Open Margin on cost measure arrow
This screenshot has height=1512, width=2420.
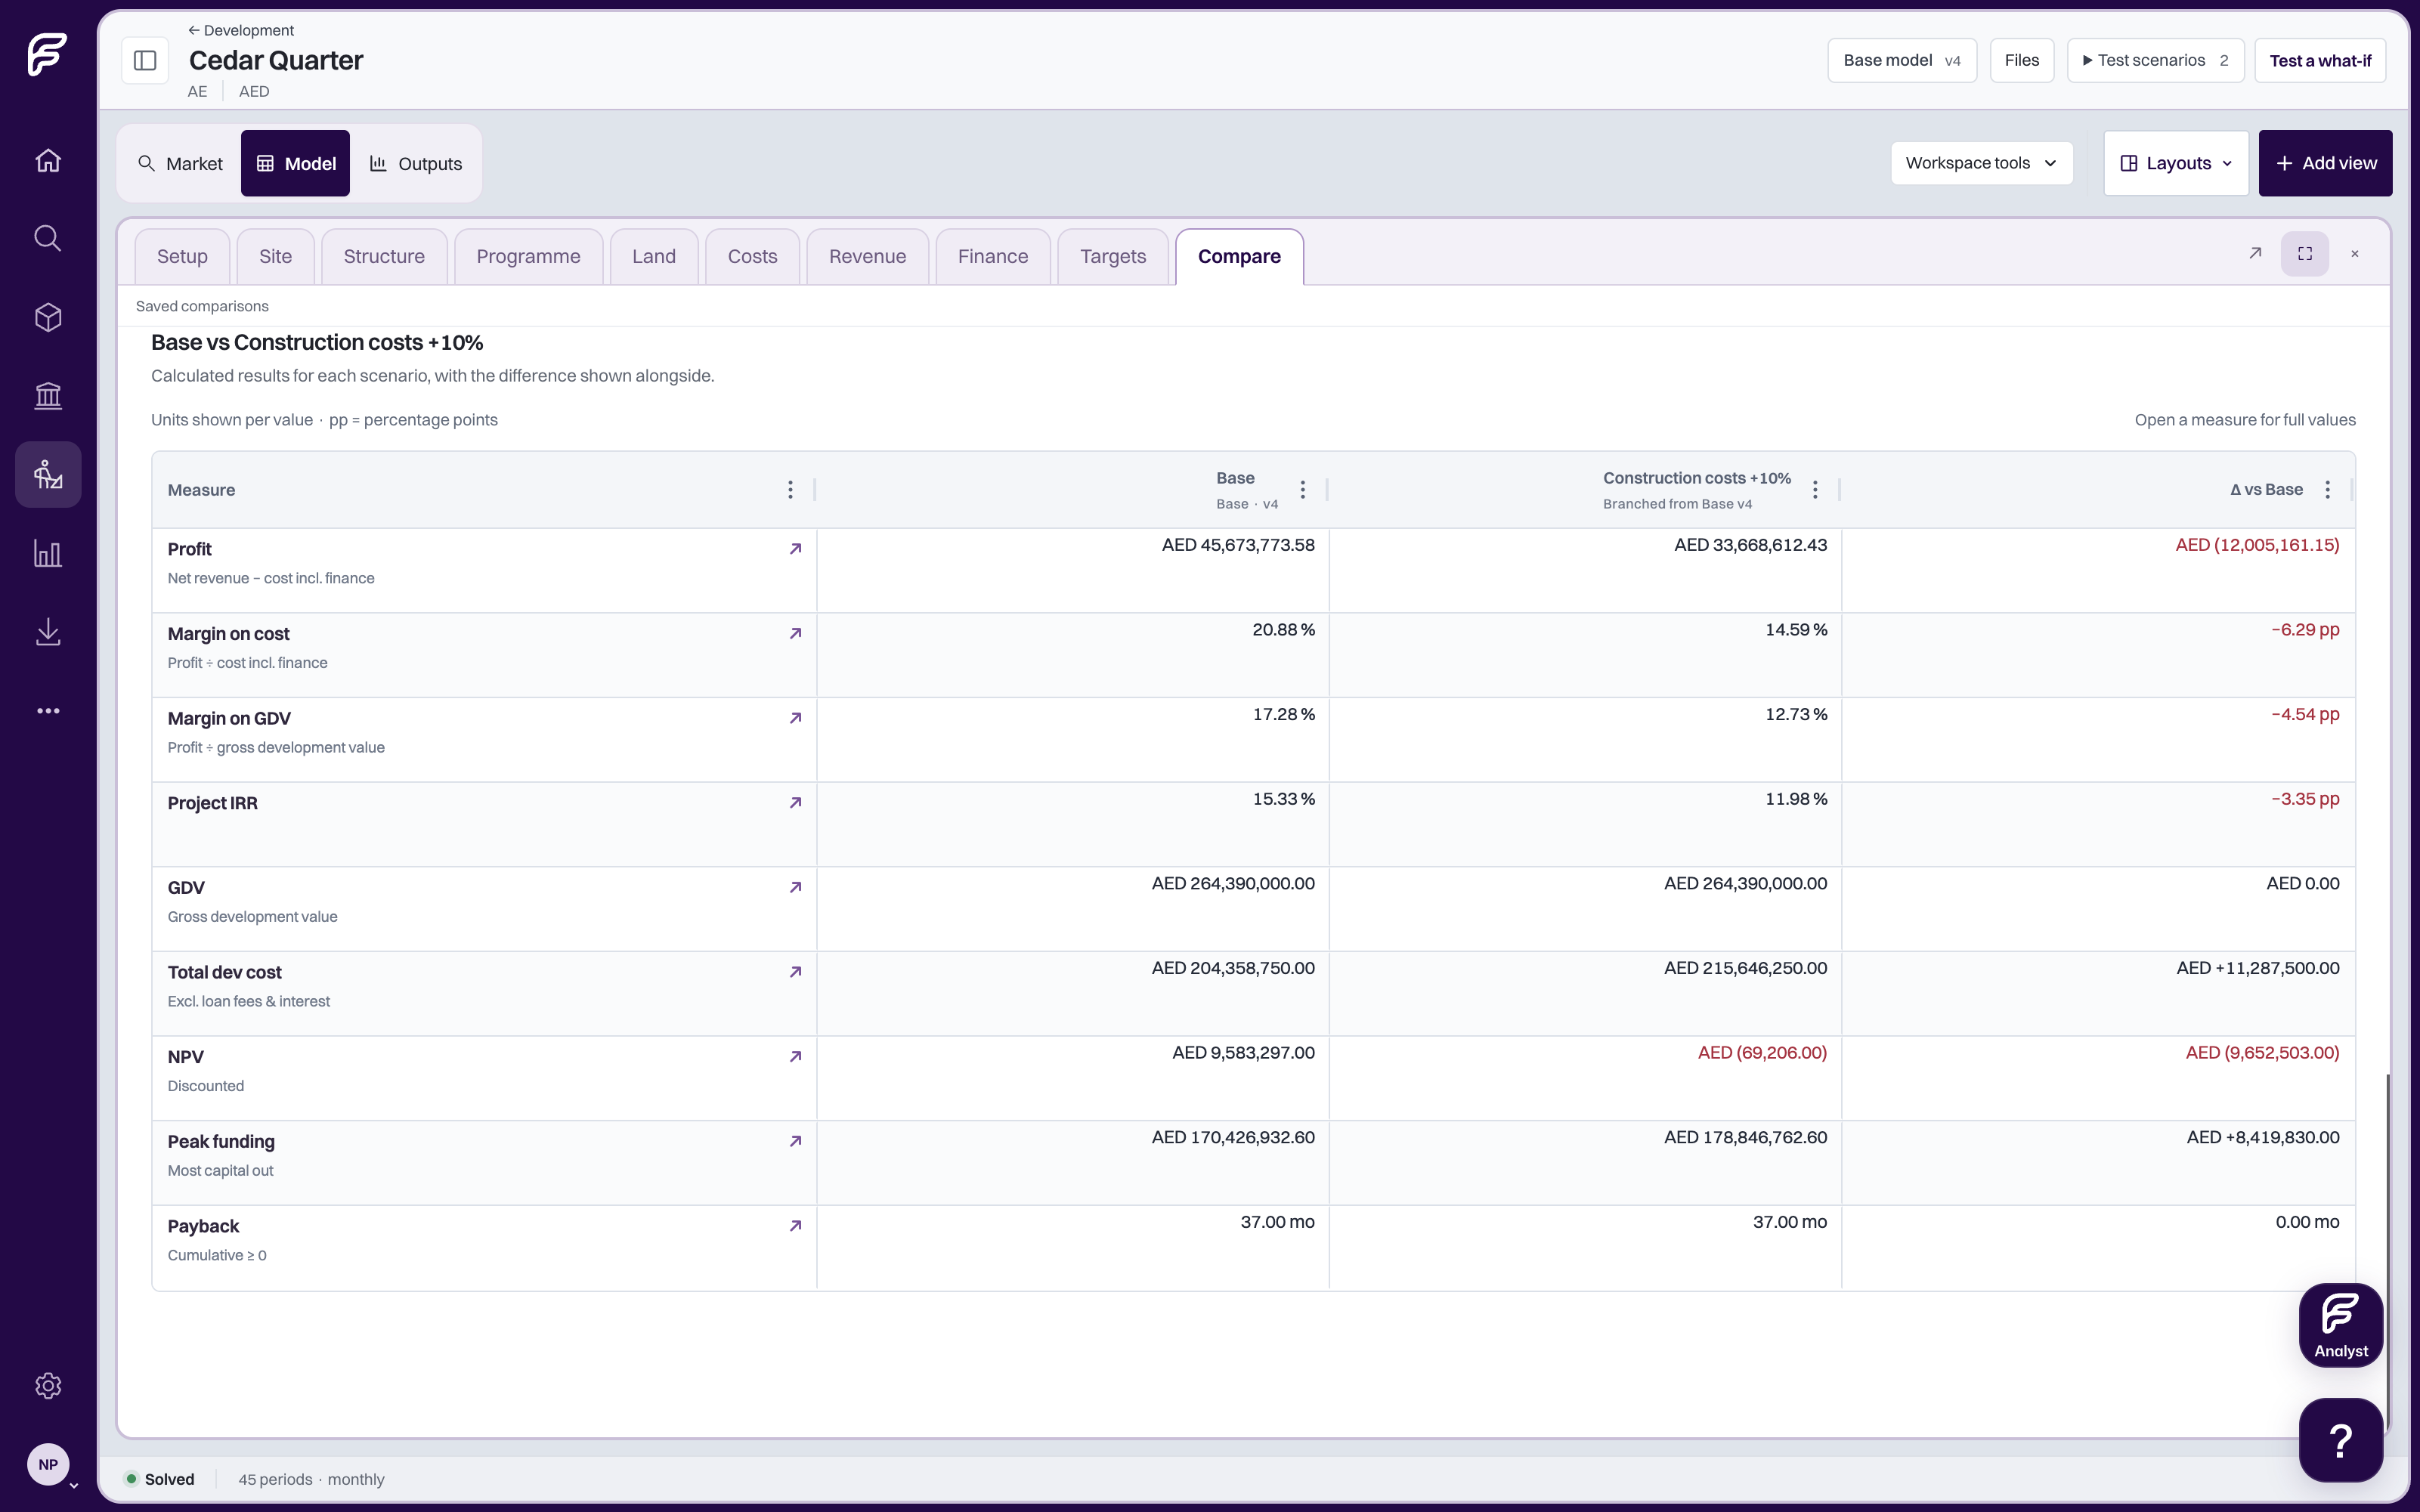pyautogui.click(x=796, y=633)
